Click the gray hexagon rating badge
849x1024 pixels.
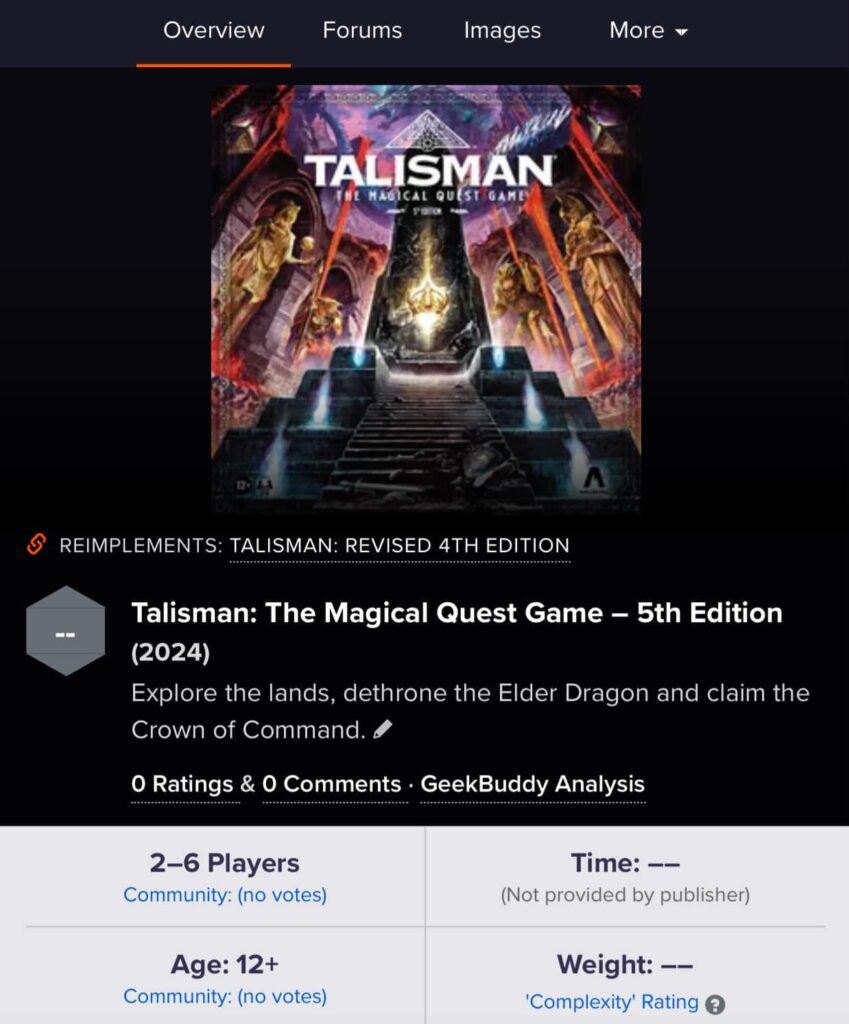pyautogui.click(x=65, y=631)
